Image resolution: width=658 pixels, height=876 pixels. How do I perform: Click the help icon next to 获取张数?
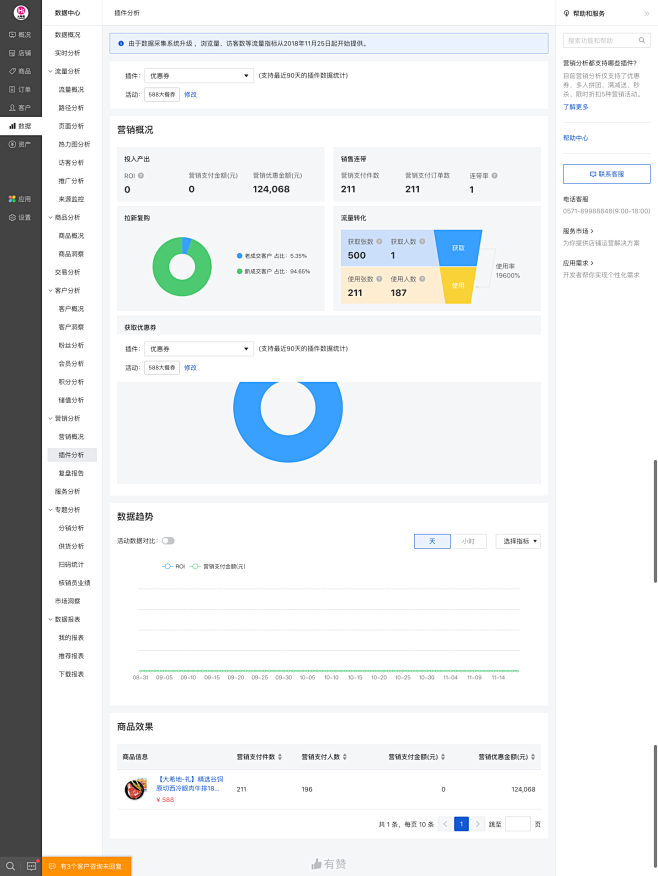click(379, 241)
